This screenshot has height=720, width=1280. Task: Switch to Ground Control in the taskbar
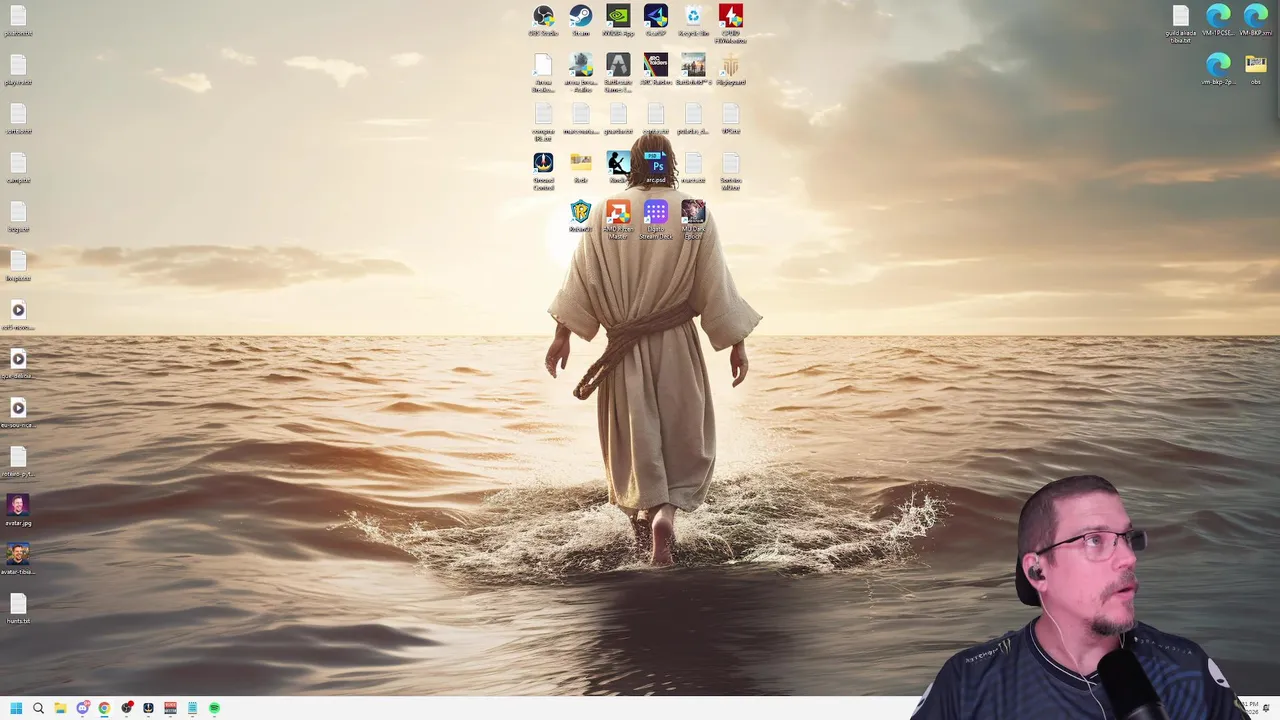coord(148,708)
